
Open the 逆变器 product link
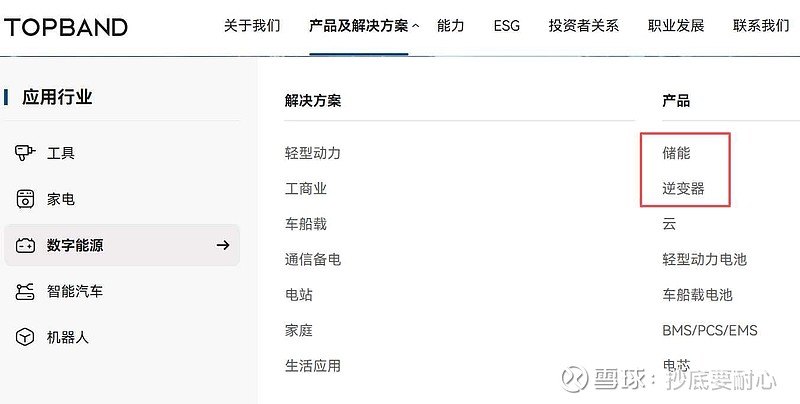[683, 188]
